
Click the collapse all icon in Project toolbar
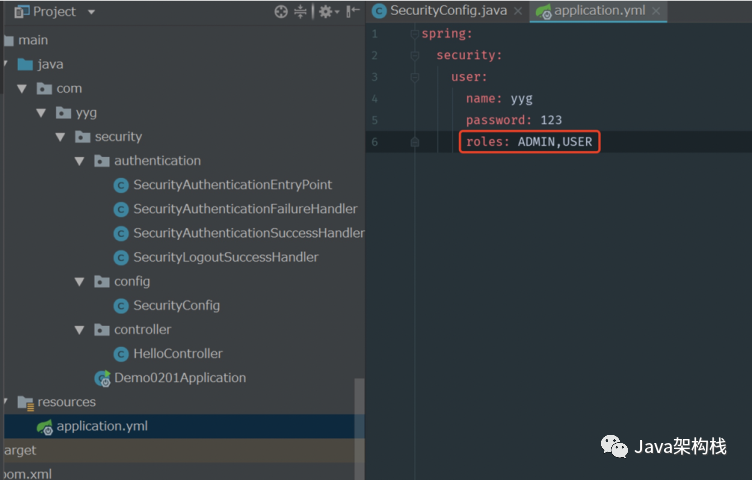tap(300, 12)
